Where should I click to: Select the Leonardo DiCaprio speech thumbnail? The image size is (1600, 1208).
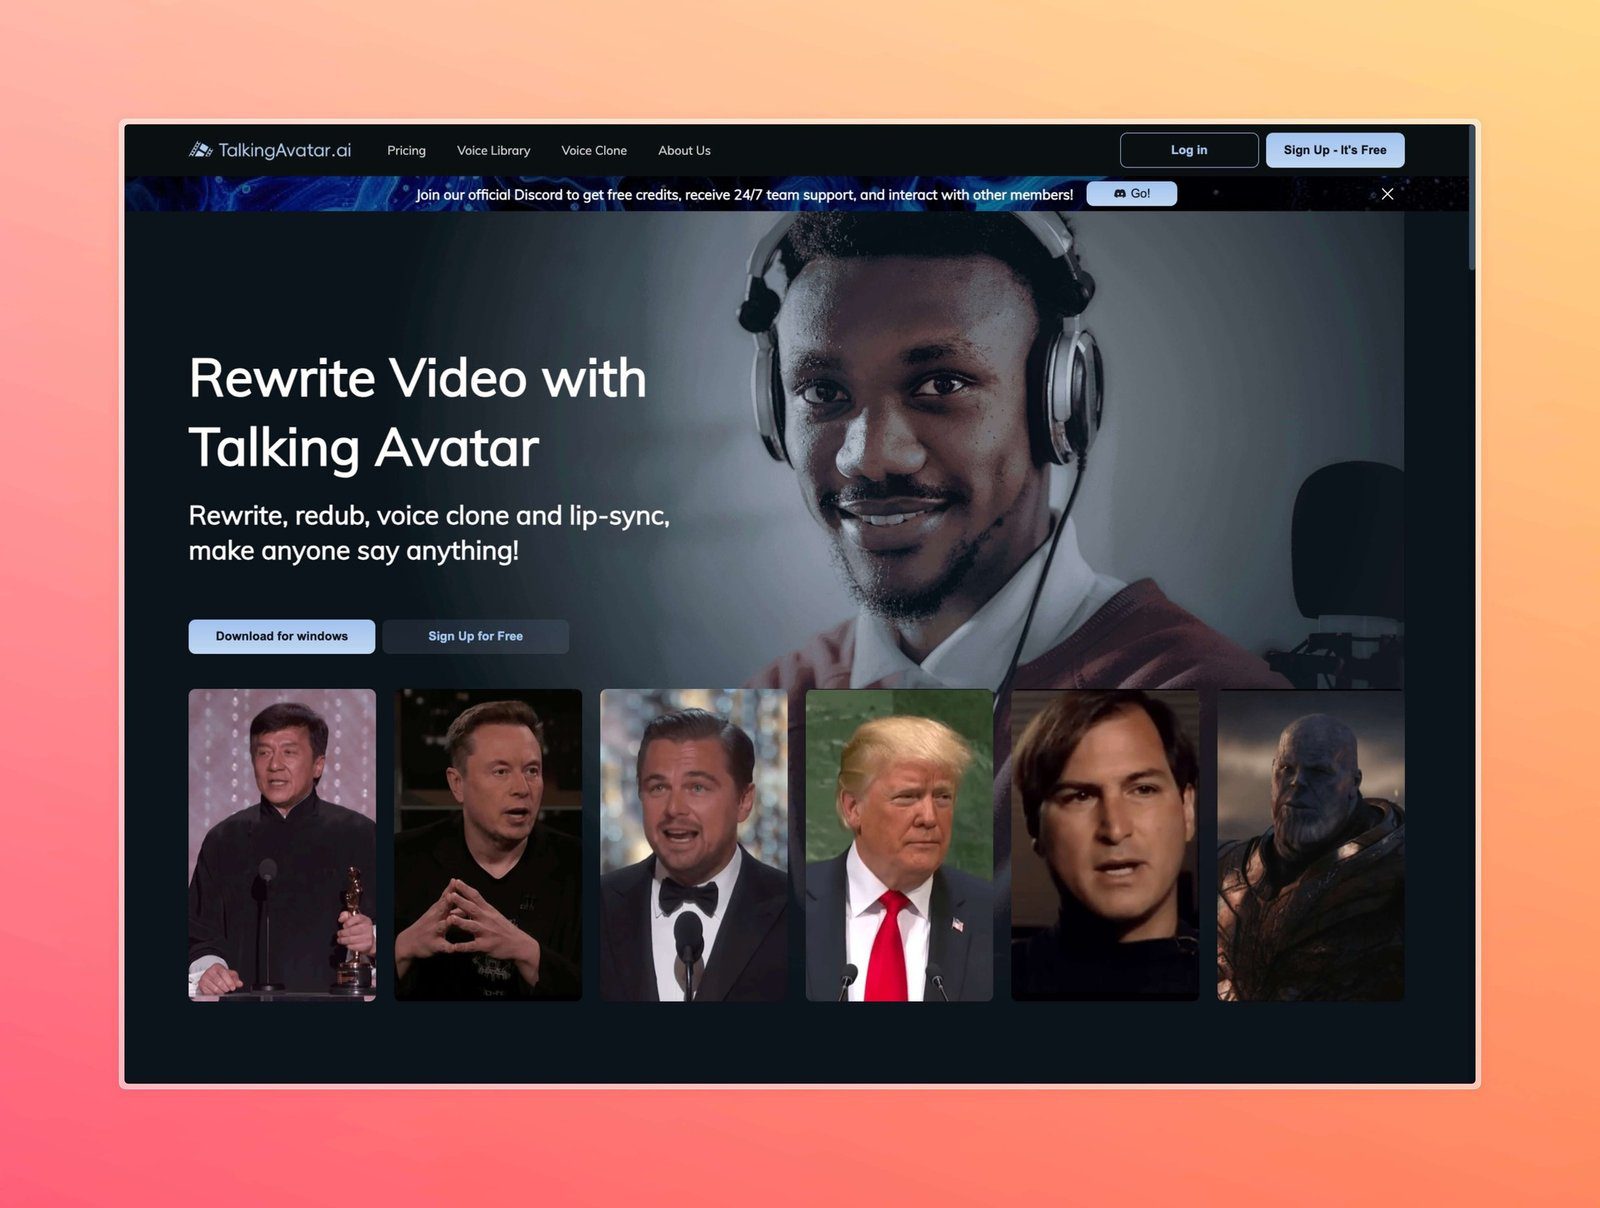693,843
